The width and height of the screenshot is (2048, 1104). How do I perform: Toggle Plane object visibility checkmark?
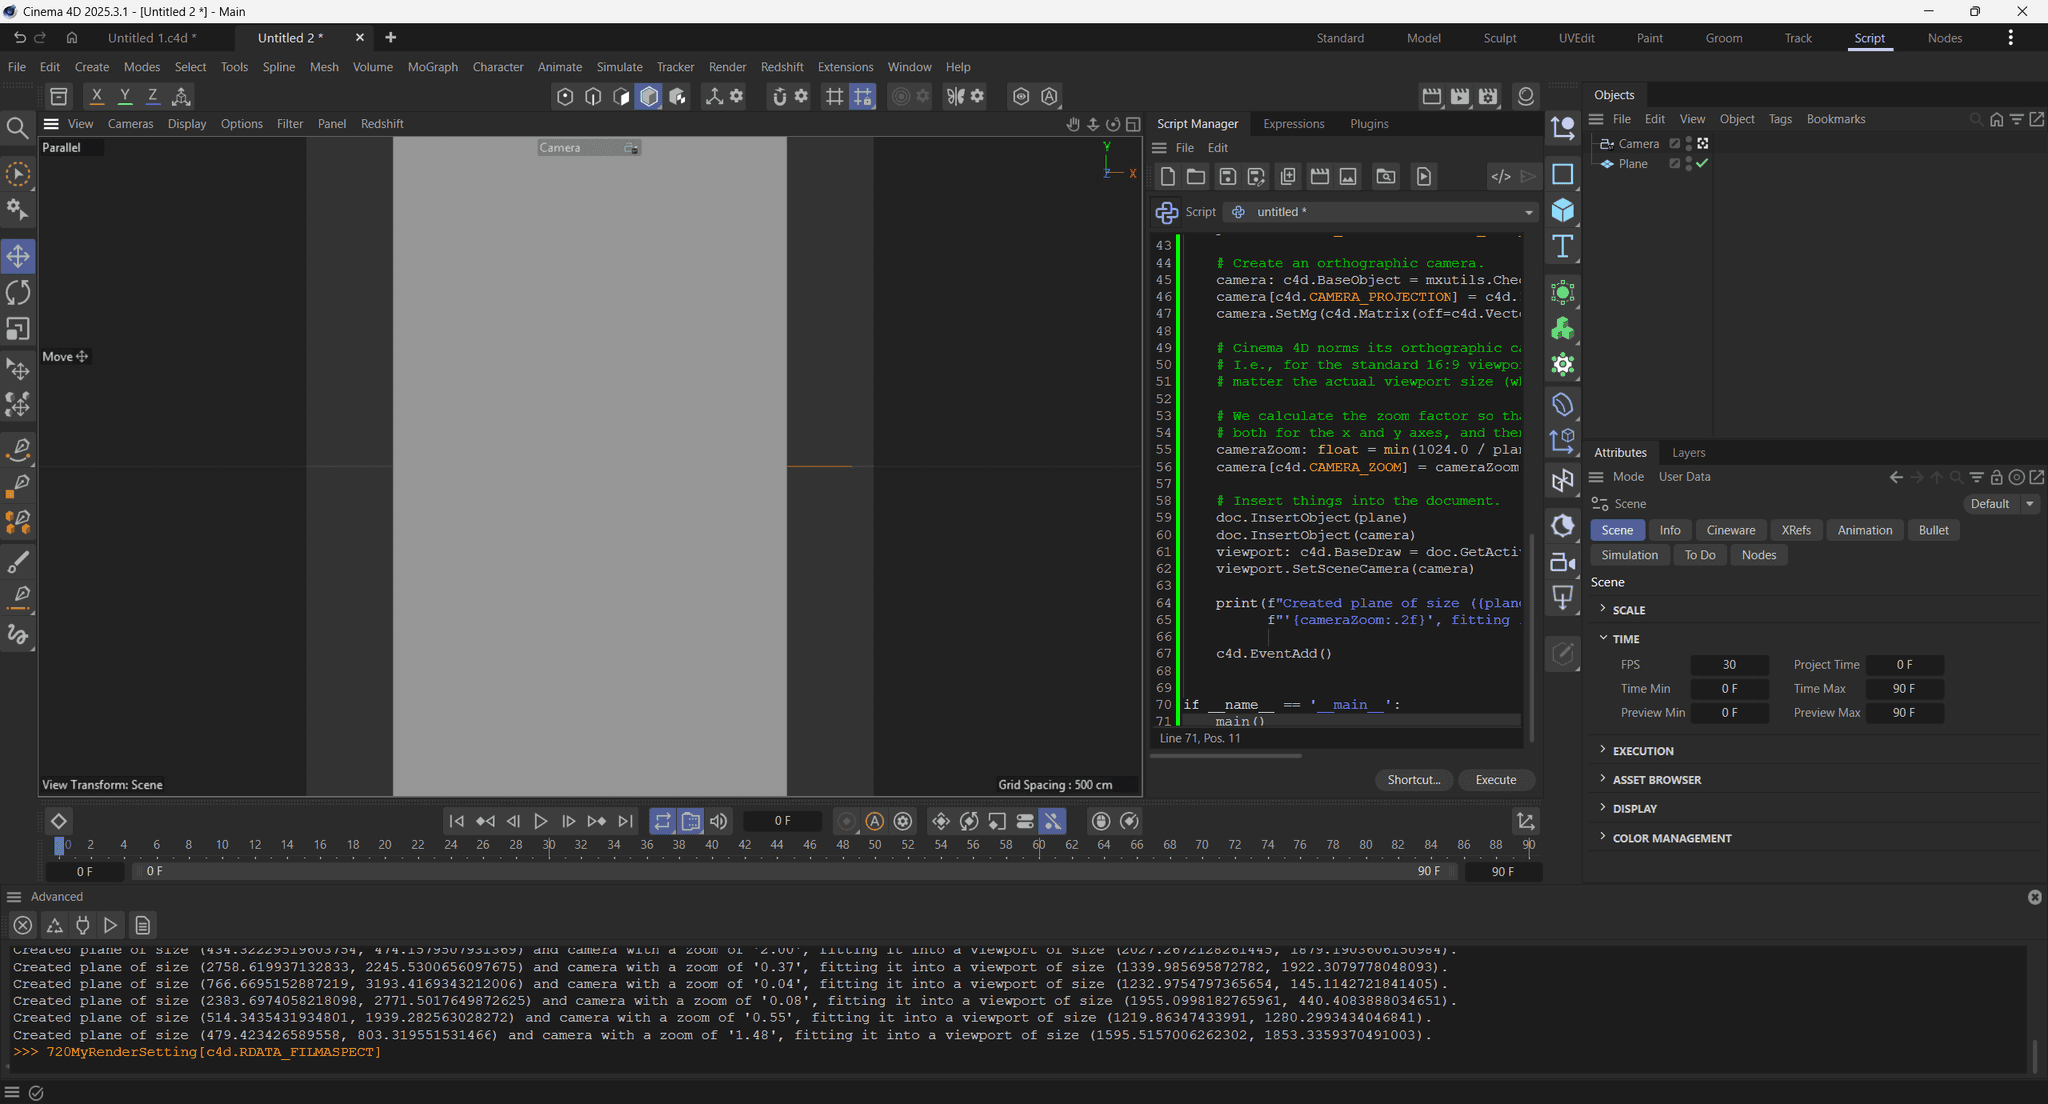click(x=1702, y=164)
